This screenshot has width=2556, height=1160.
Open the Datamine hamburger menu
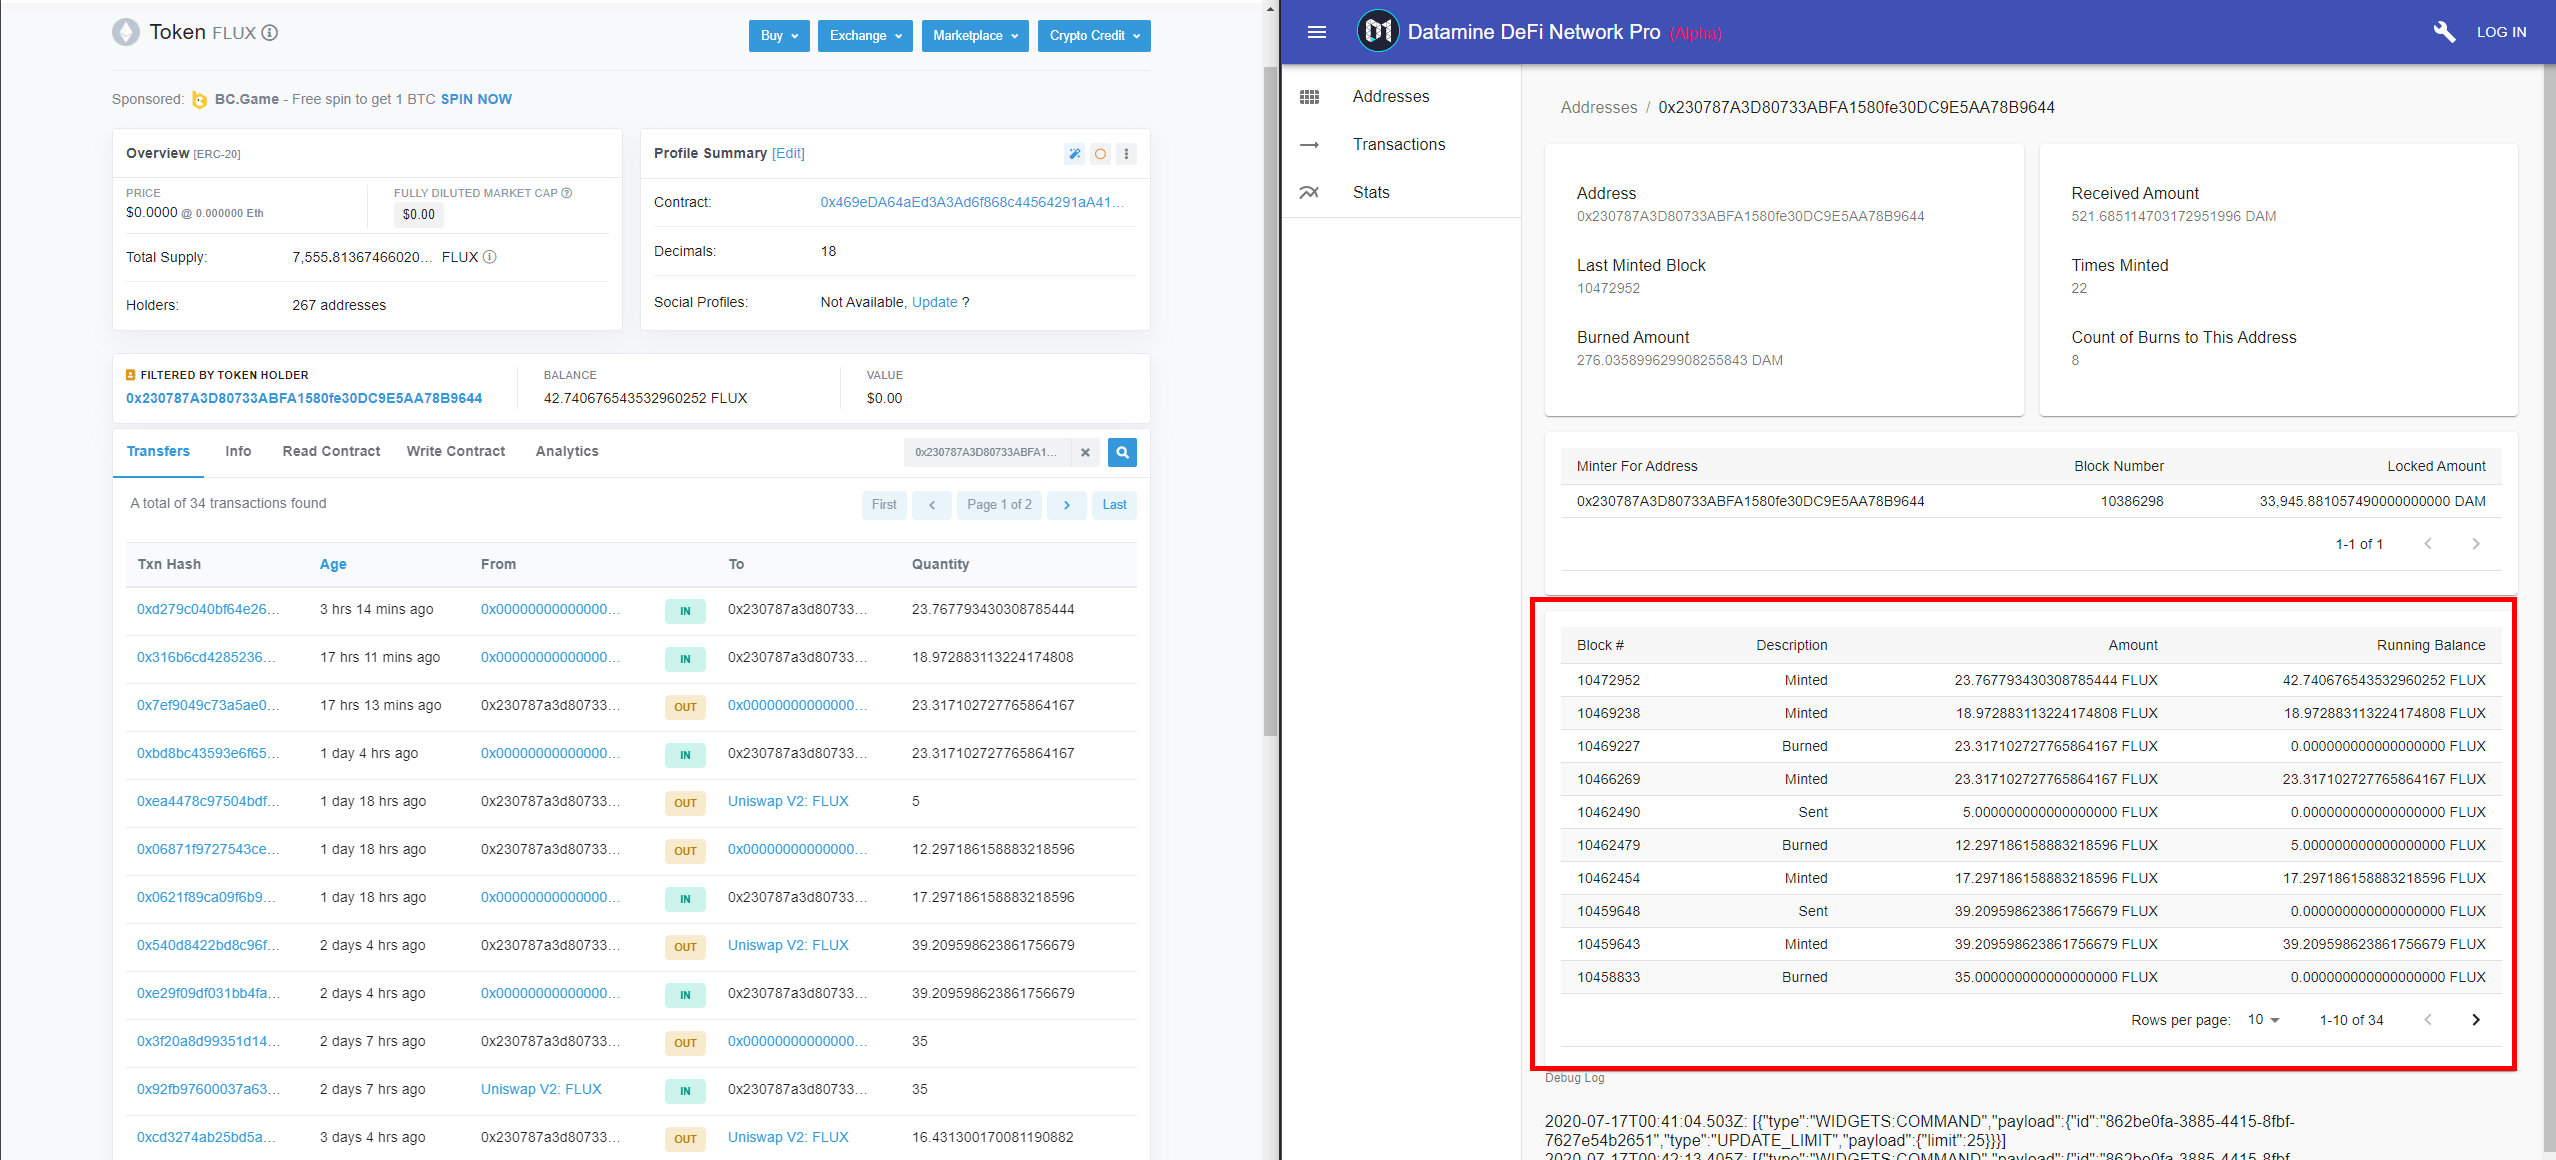[x=1317, y=32]
